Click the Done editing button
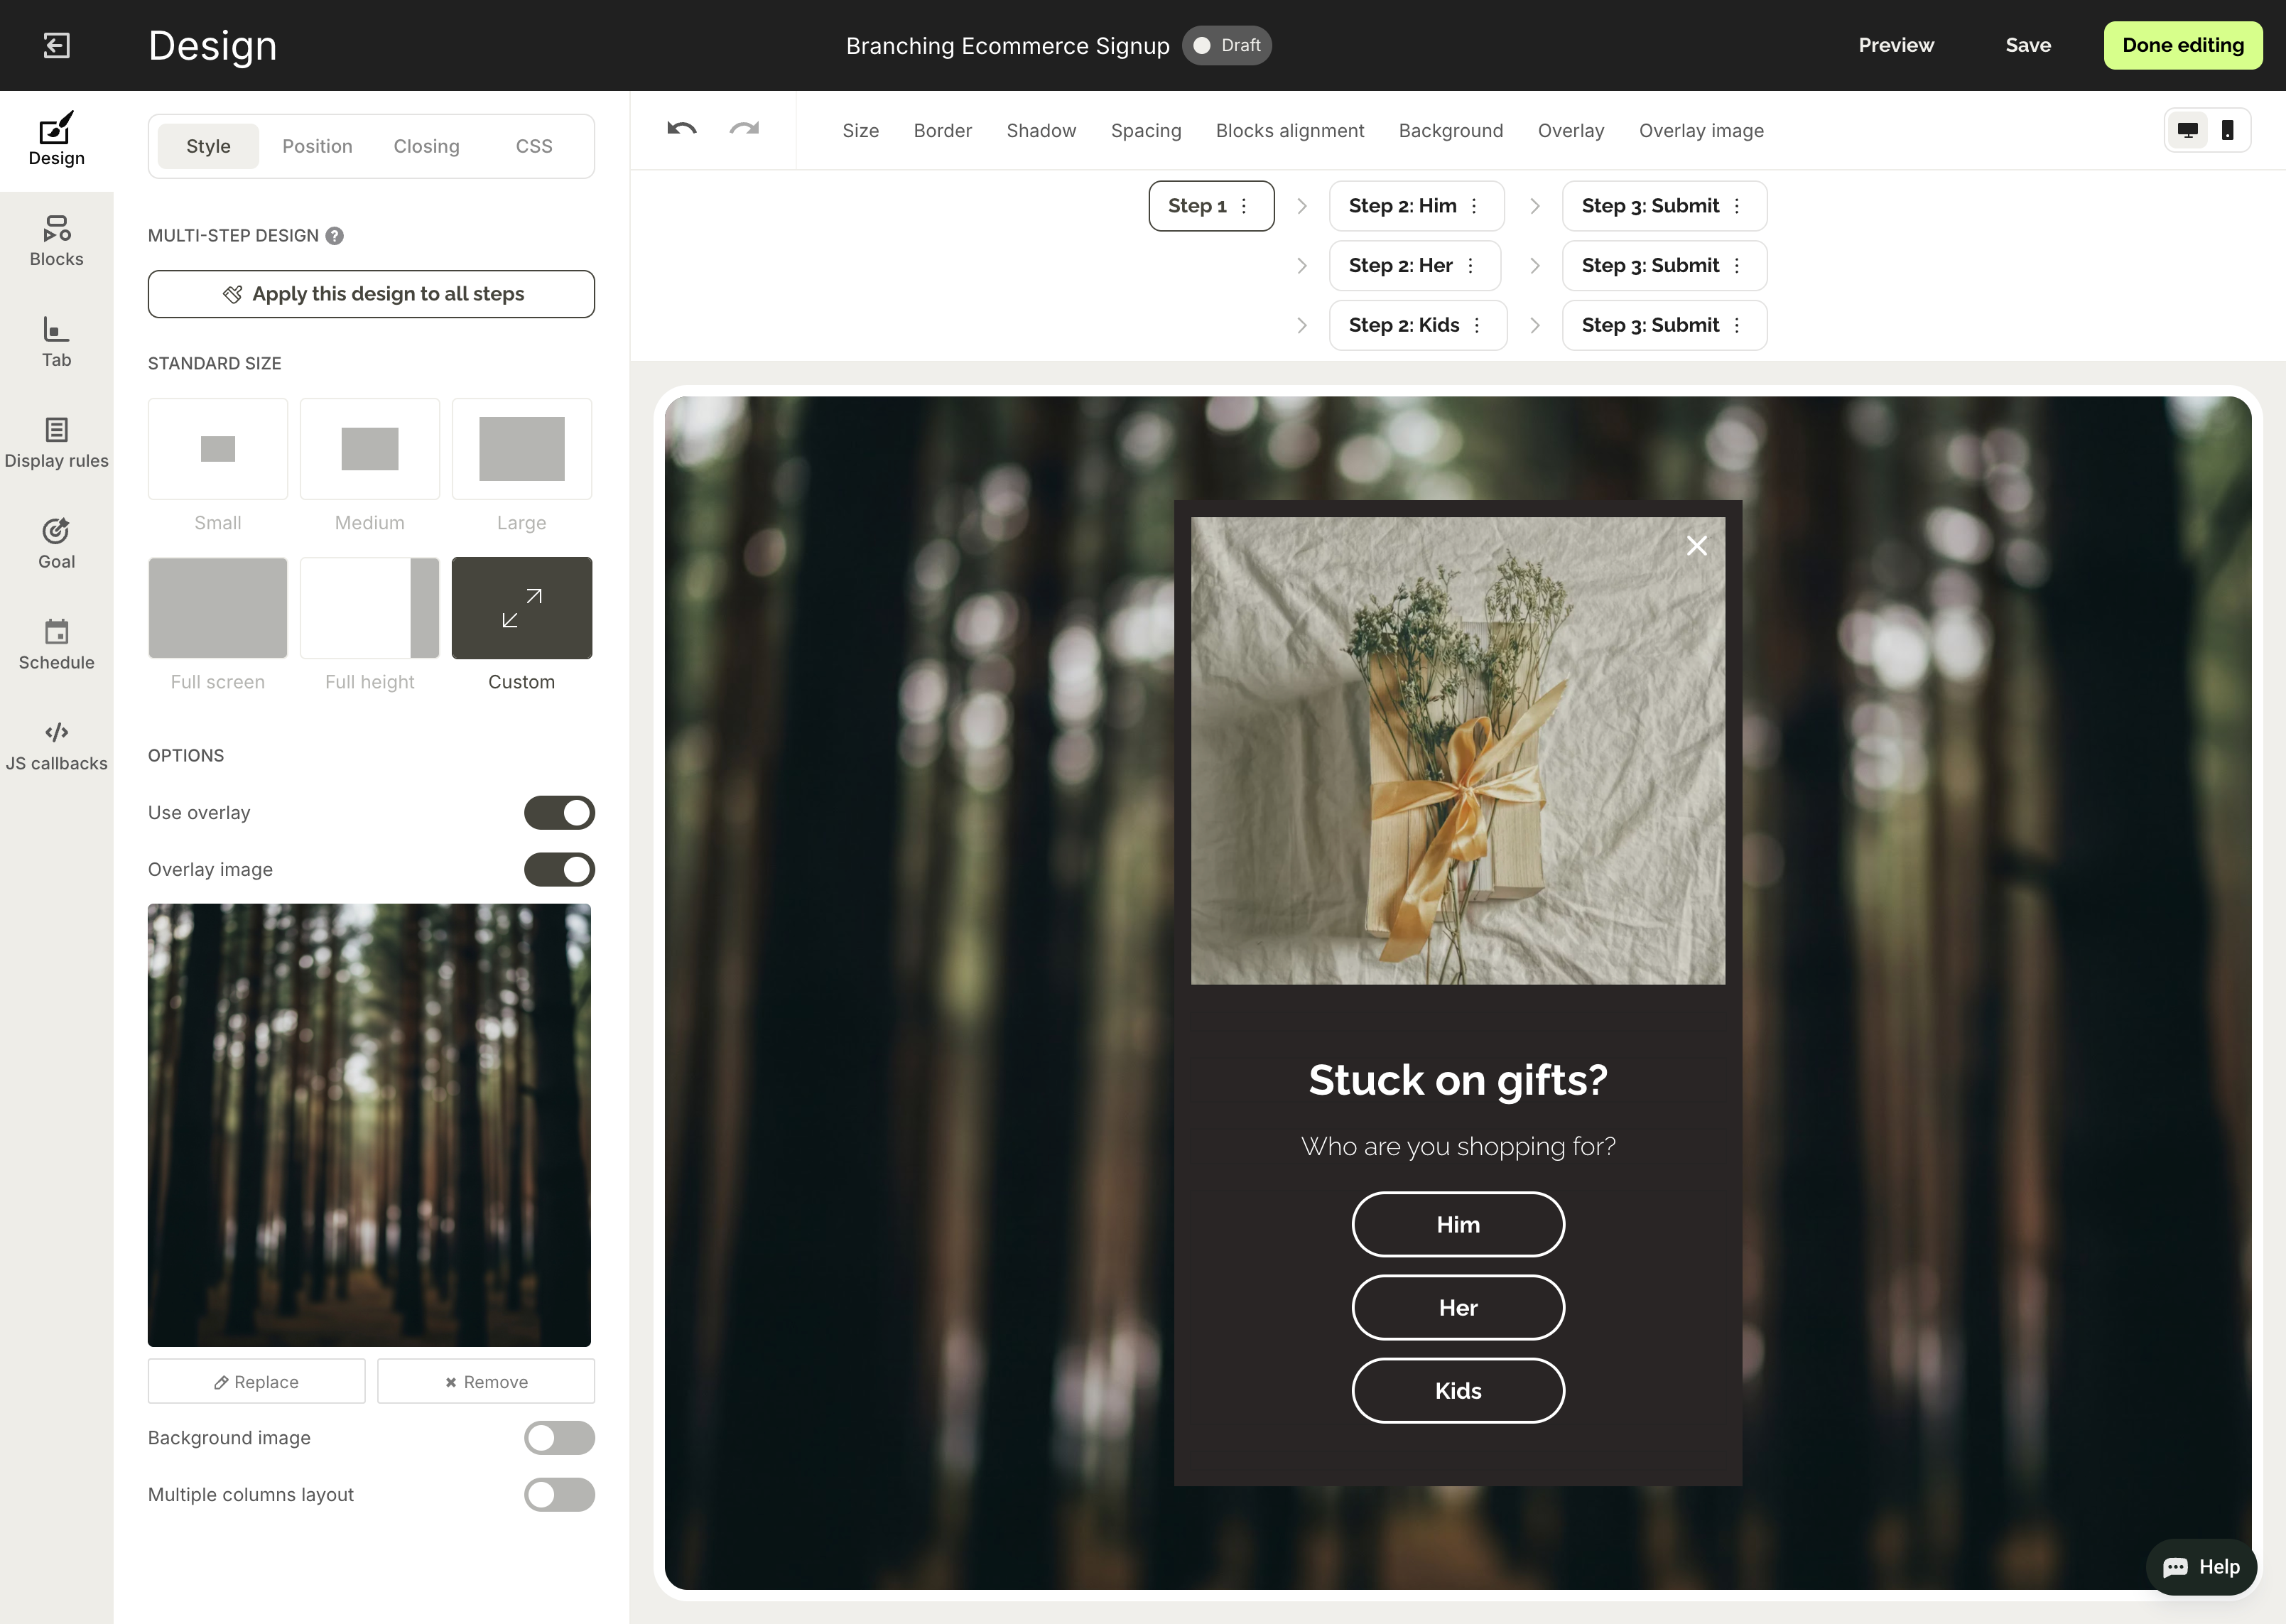The height and width of the screenshot is (1624, 2286). tap(2182, 45)
